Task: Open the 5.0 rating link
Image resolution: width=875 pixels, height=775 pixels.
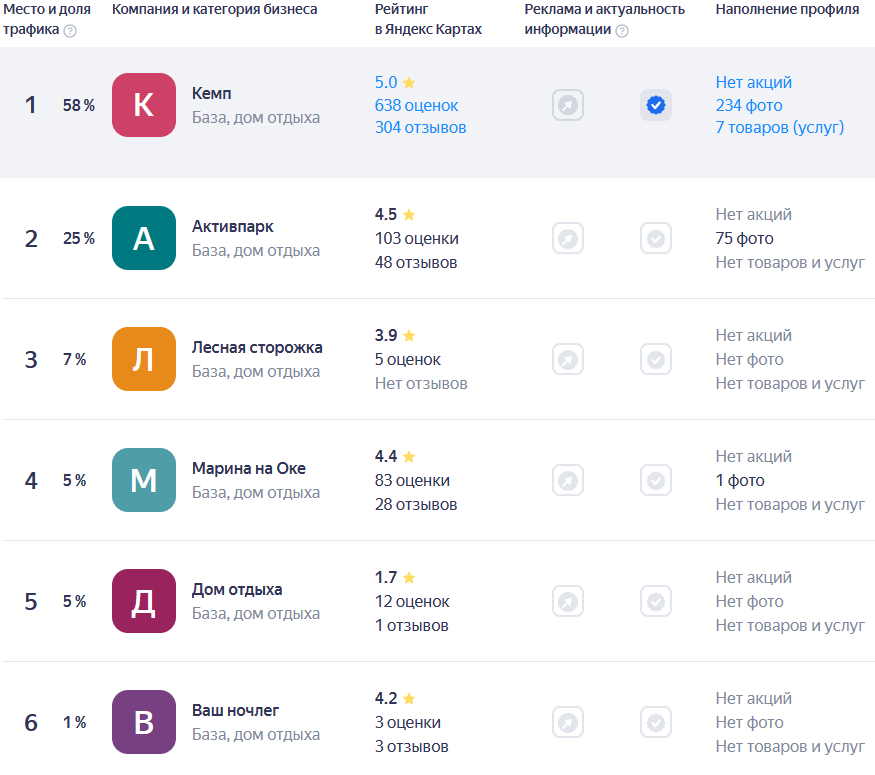Action: pos(386,83)
